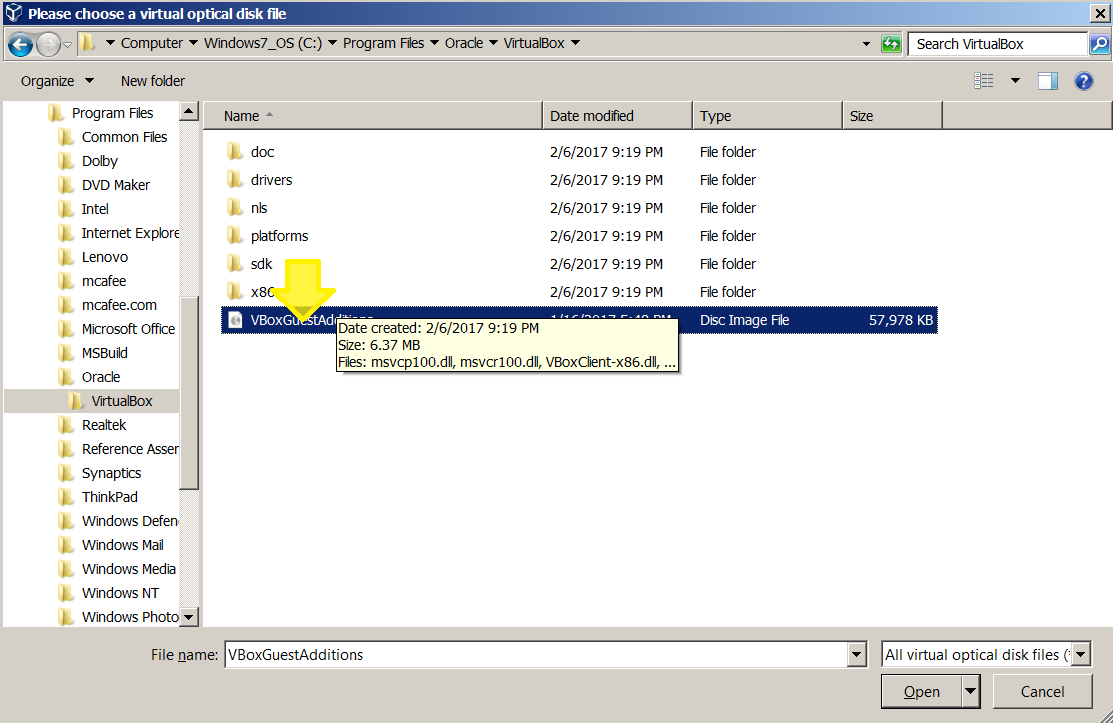Screen dimensions: 1113x723
Task: Expand the view options dropdown arrow
Action: [x=1015, y=81]
